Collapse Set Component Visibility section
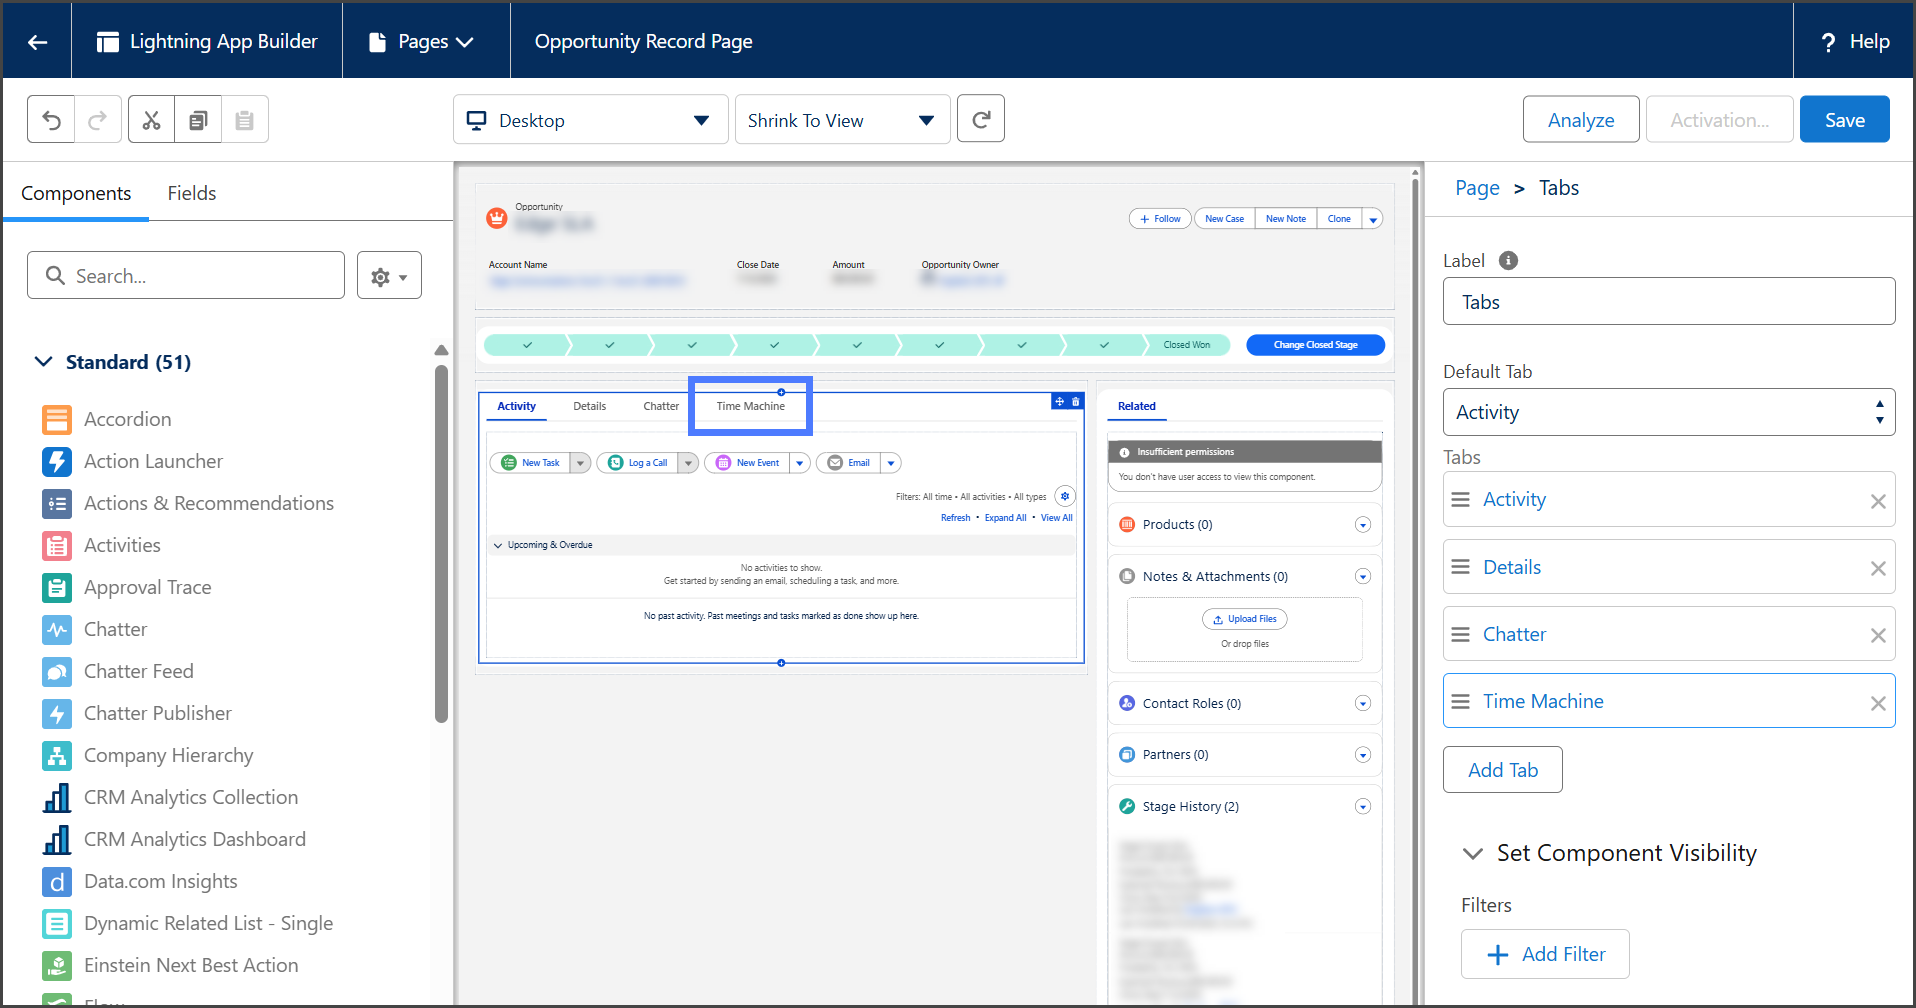Image resolution: width=1916 pixels, height=1008 pixels. point(1472,853)
